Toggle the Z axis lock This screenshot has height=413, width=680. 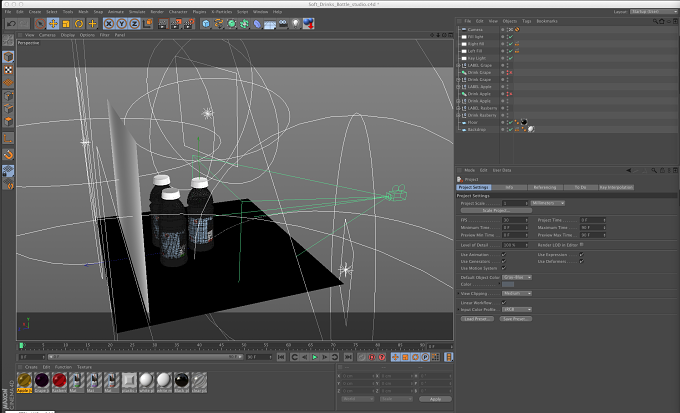click(134, 23)
